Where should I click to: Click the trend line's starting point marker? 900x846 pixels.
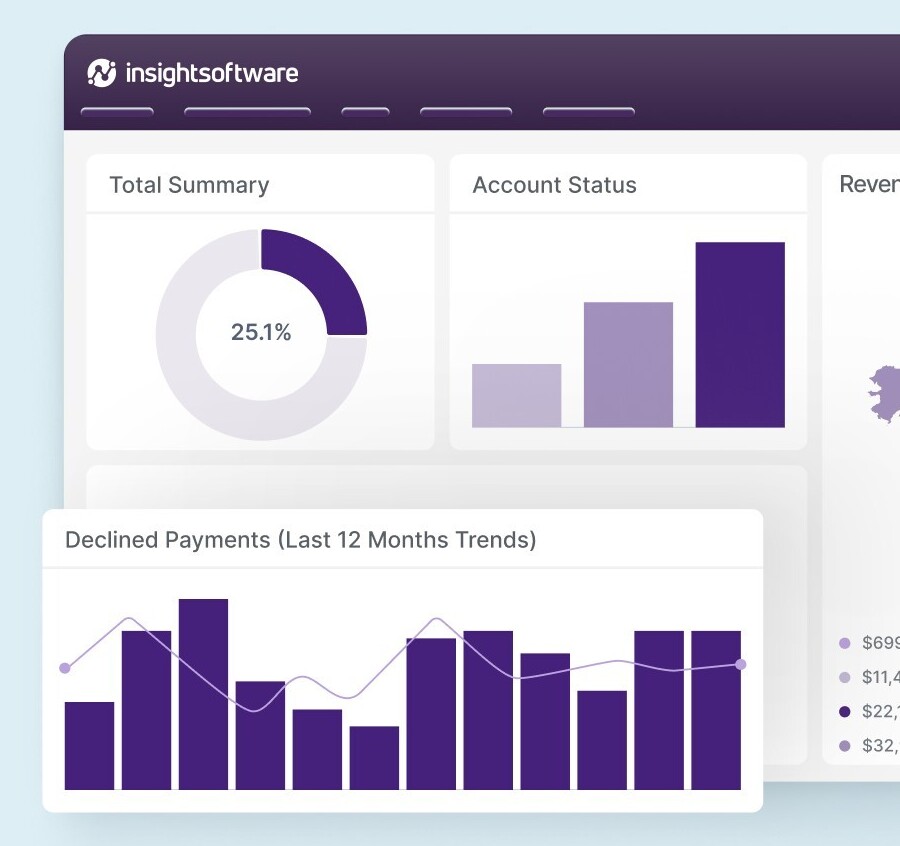[x=66, y=668]
